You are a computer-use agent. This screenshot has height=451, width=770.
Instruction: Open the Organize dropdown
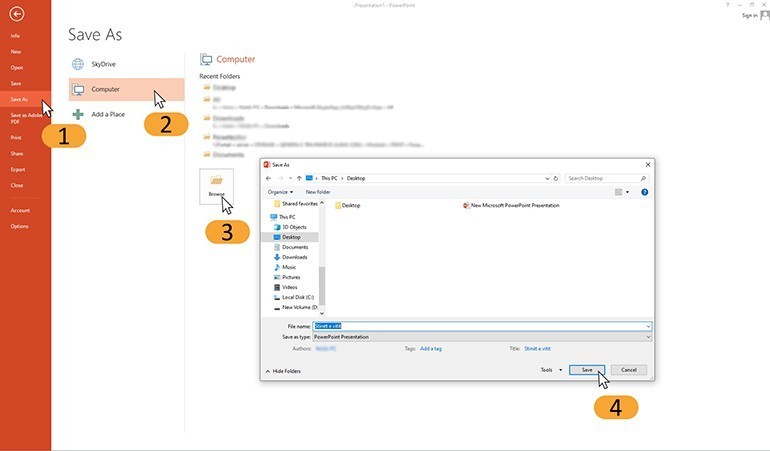tap(280, 192)
